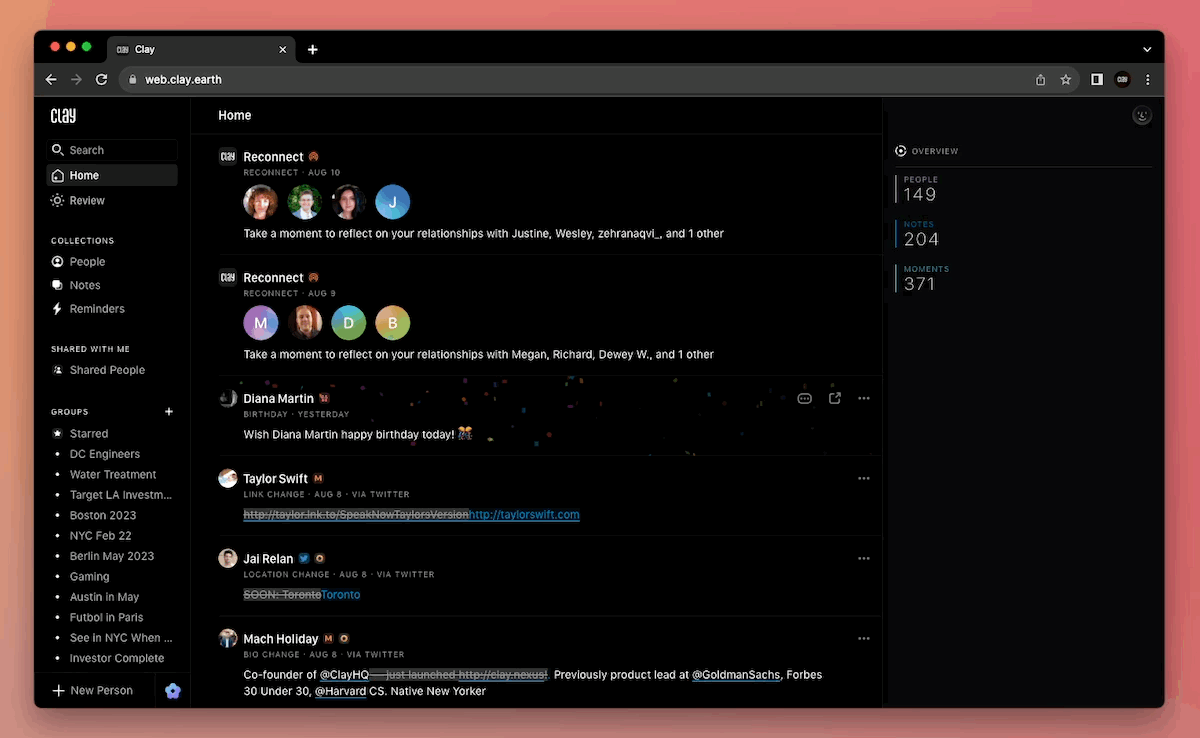Click the @Harvard mention link
This screenshot has width=1200, height=738.
click(x=341, y=691)
